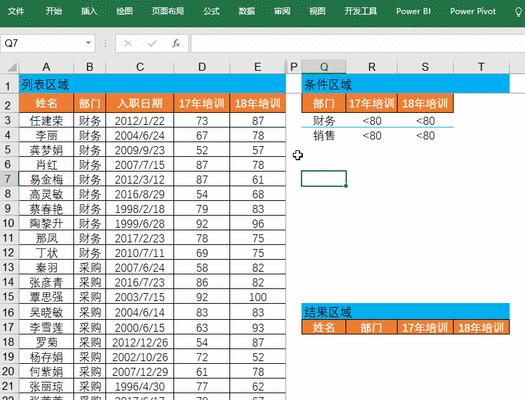This screenshot has width=525, height=400.
Task: Open the 数据 ribbon tab
Action: [x=247, y=11]
